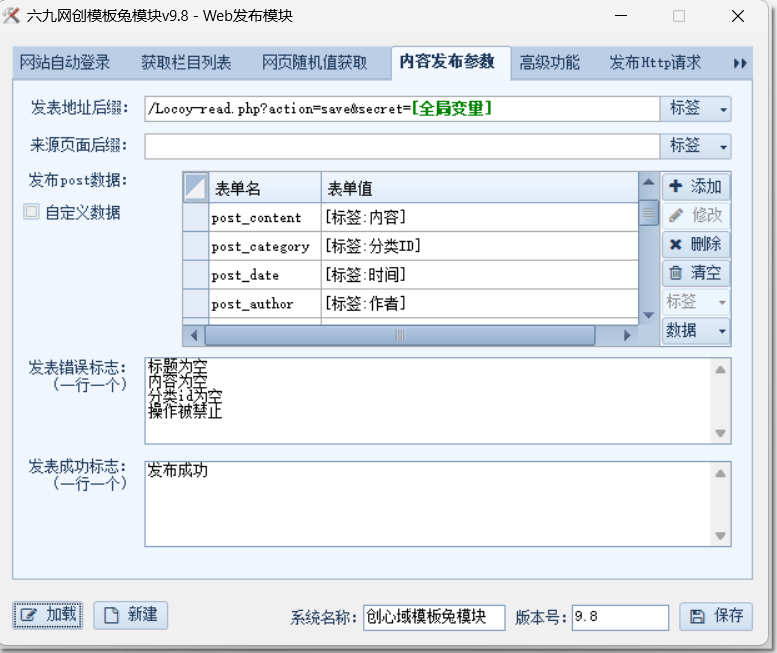Enable the 自定义数据 checkbox
This screenshot has height=653, width=777.
(x=32, y=212)
